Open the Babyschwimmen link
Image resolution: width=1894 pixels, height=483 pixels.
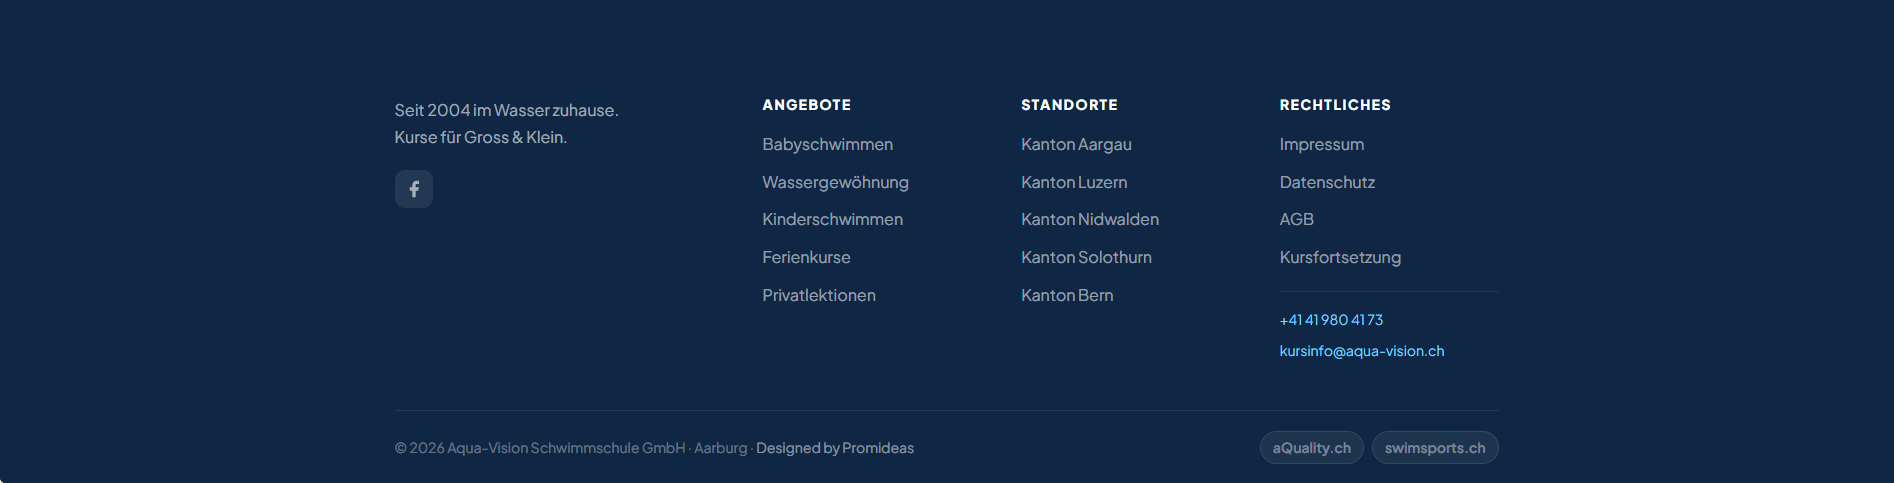click(827, 145)
